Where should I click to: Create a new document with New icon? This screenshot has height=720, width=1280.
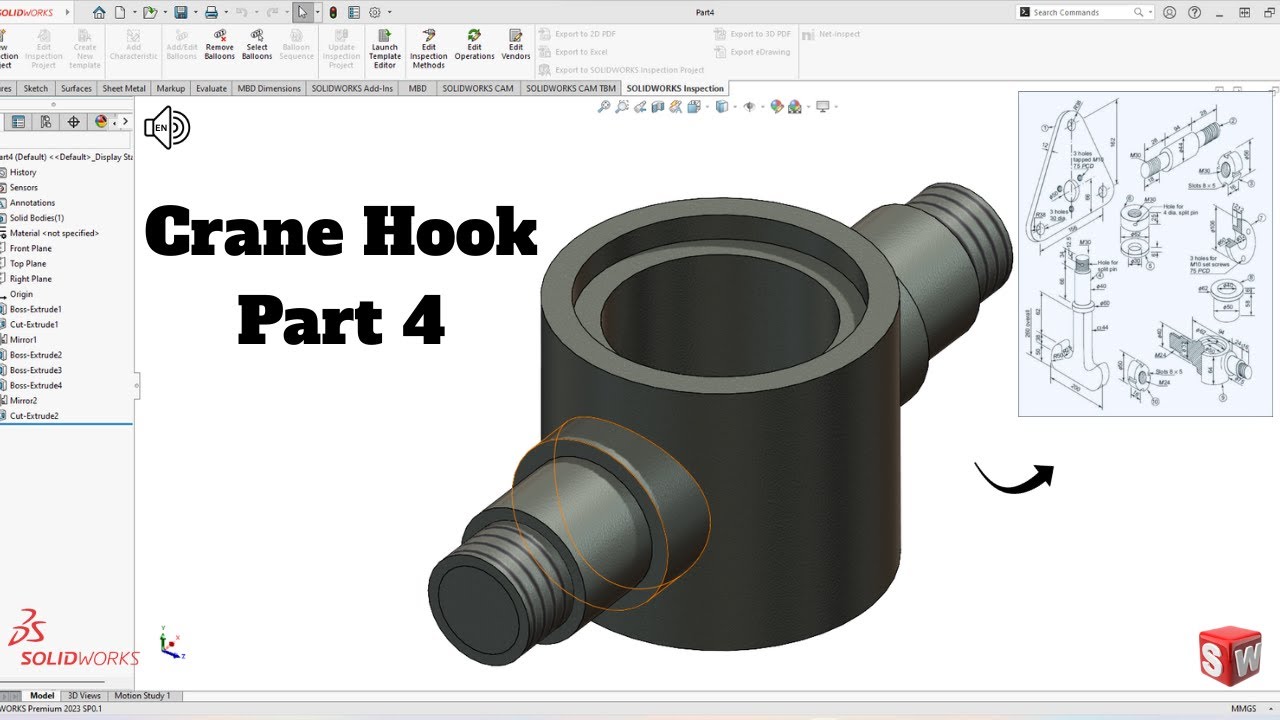[120, 12]
